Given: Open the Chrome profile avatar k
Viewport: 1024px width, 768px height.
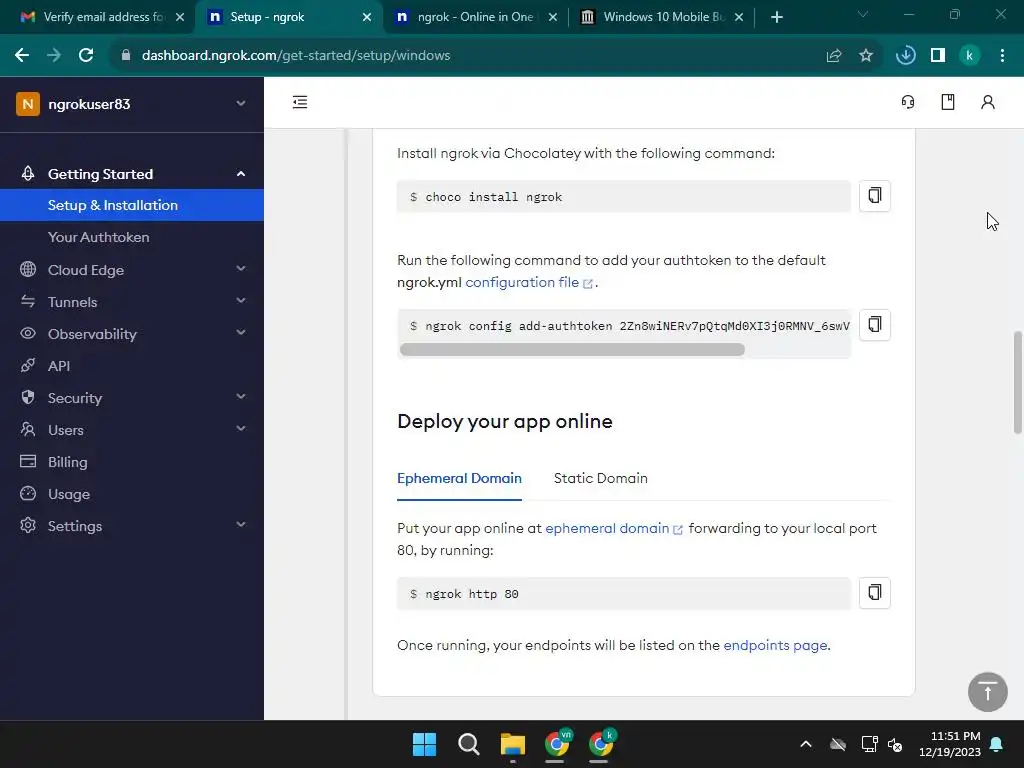Looking at the screenshot, I should (970, 56).
